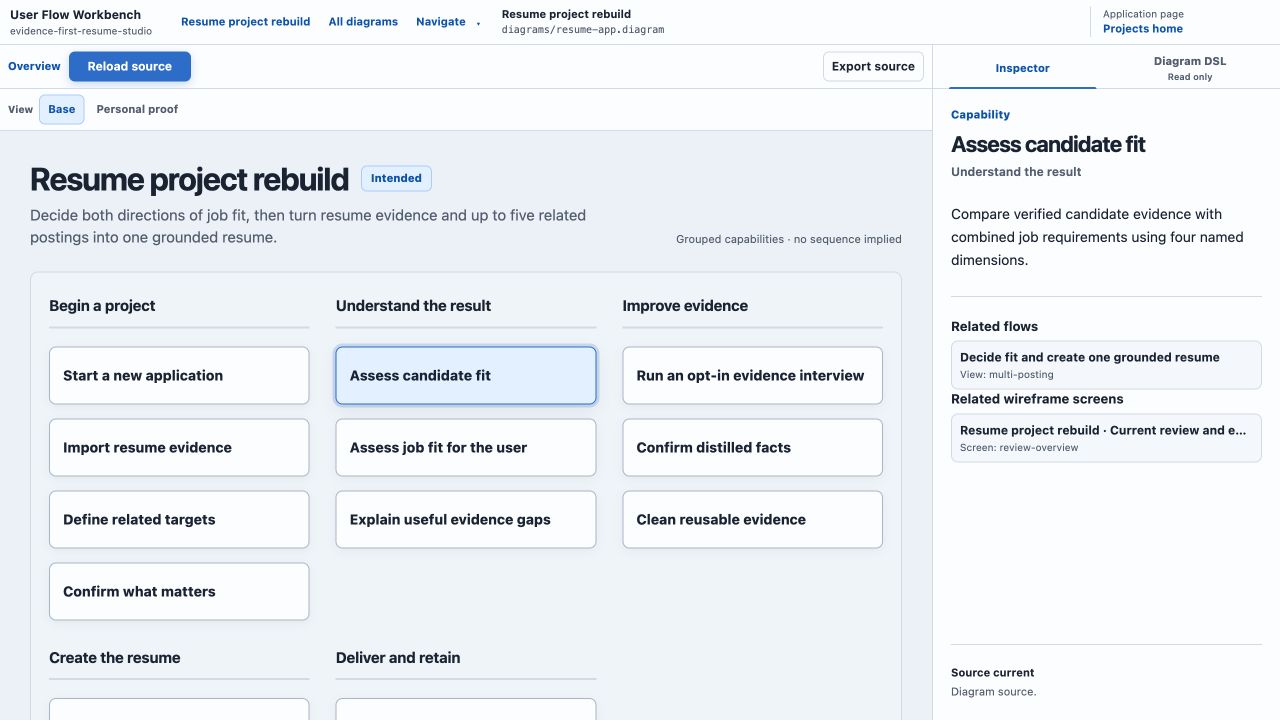
Task: Go to All diagrams
Action: point(363,22)
